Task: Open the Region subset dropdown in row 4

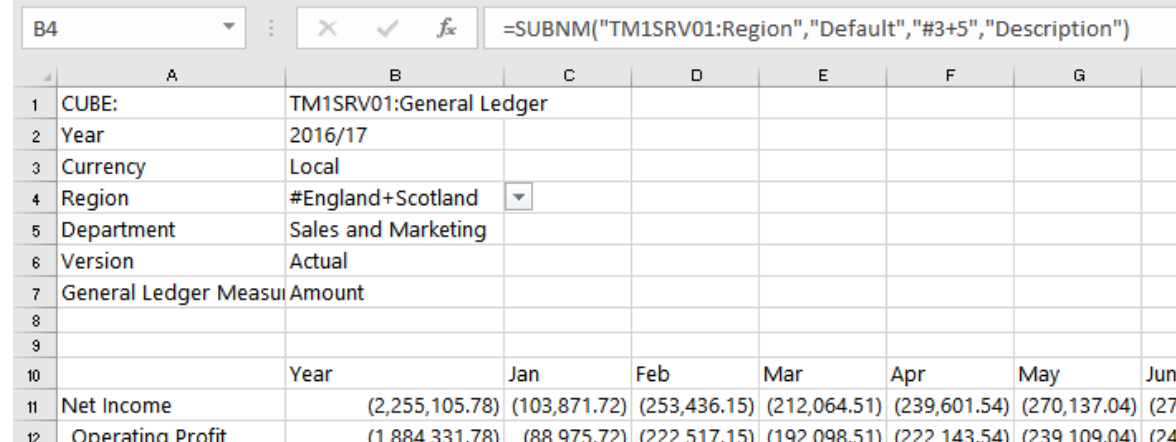Action: [519, 198]
